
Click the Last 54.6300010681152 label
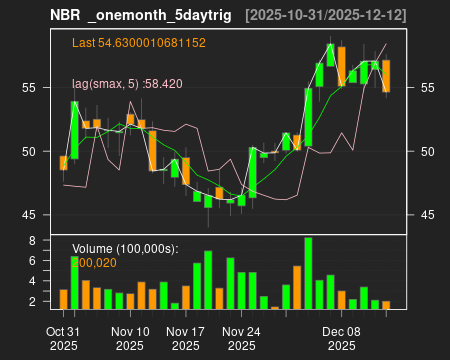[139, 43]
